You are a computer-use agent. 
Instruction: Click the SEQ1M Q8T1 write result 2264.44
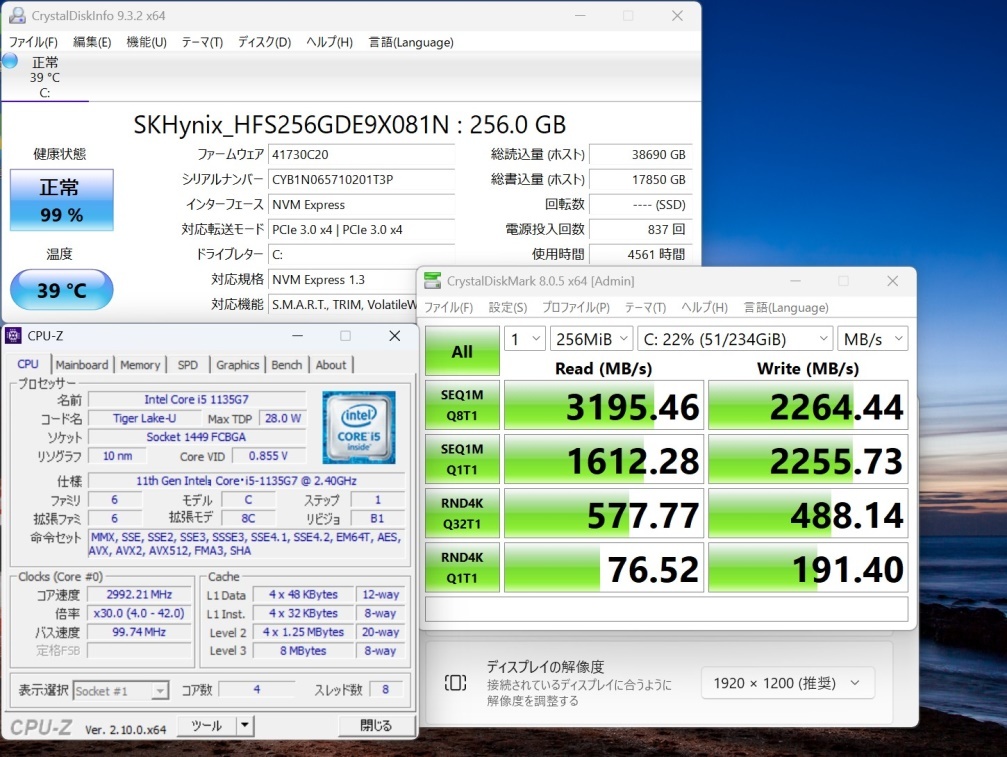(x=808, y=405)
